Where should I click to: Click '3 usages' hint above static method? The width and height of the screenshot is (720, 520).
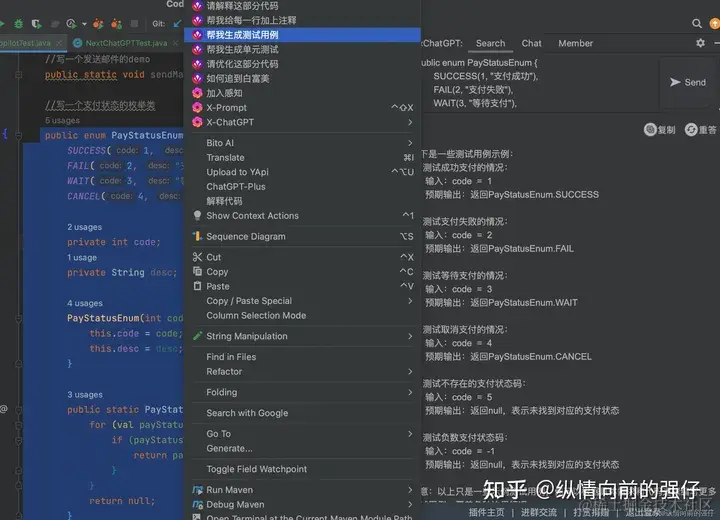click(x=85, y=395)
